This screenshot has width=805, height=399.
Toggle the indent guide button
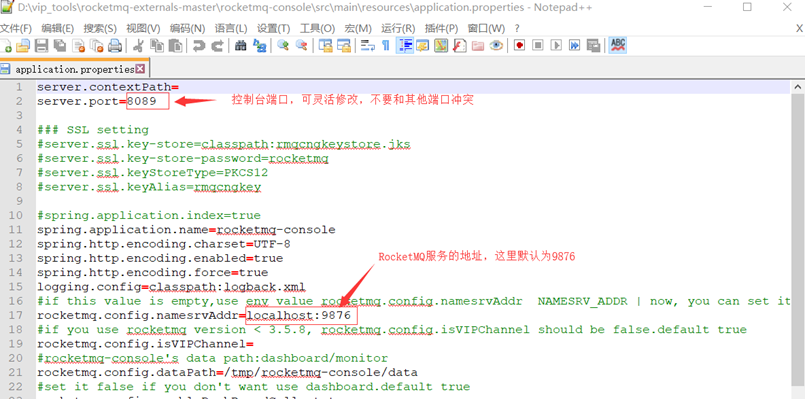[406, 46]
